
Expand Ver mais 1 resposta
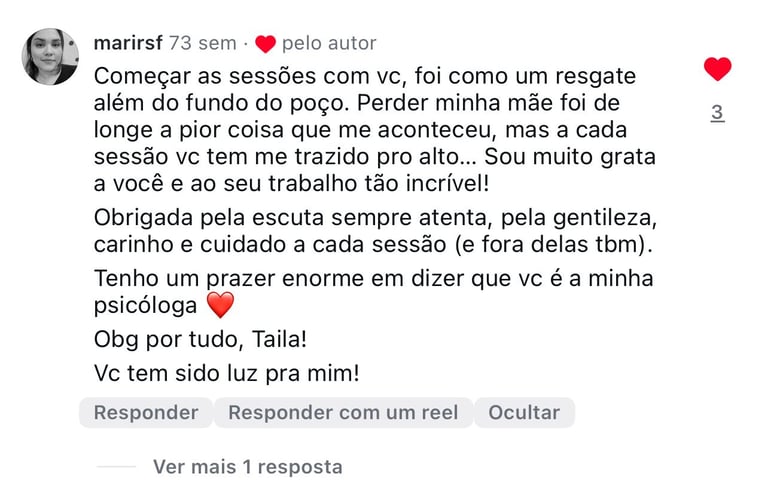(247, 467)
